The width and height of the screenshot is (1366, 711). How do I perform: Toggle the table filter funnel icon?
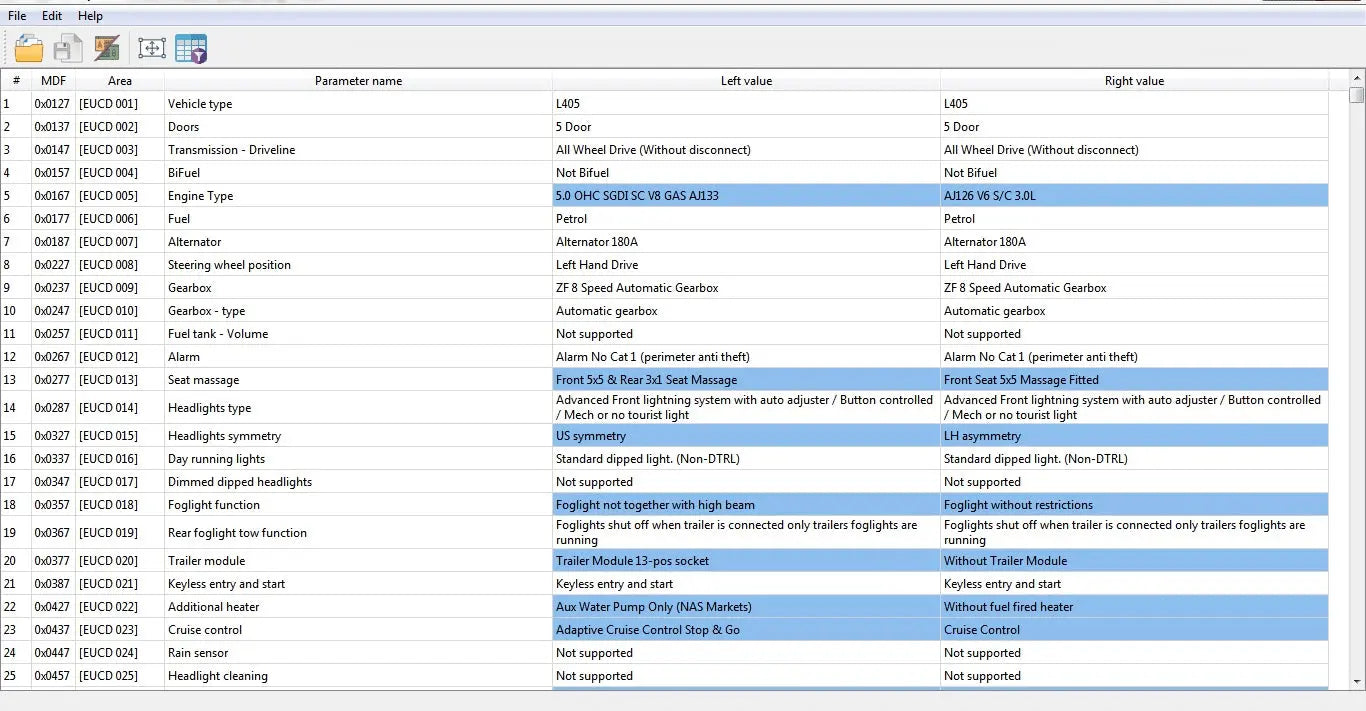point(191,48)
